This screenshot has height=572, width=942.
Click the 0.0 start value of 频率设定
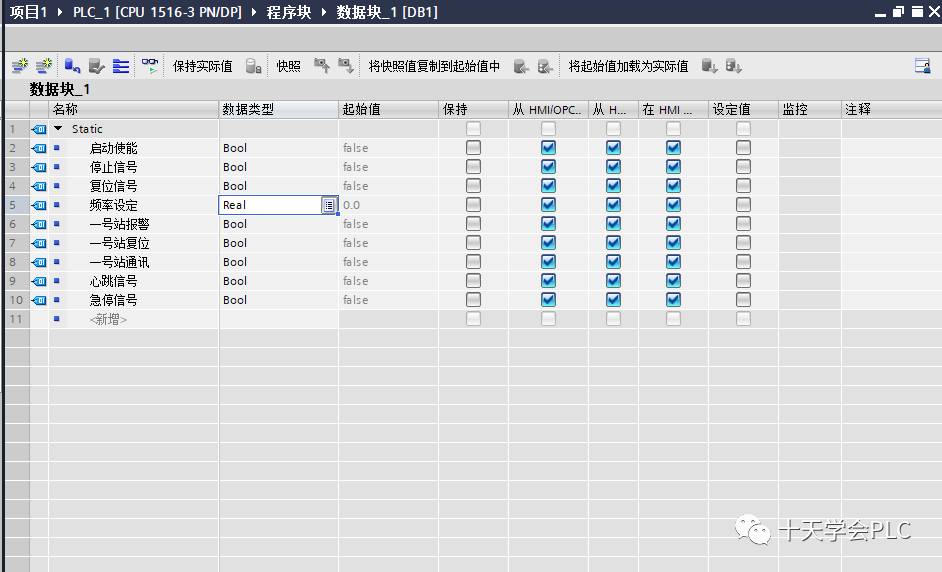pos(388,205)
